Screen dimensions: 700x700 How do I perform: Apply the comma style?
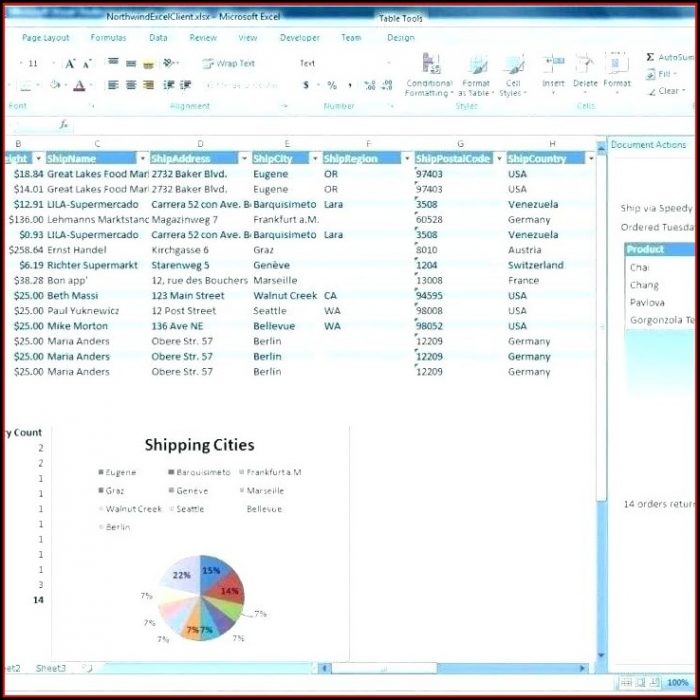click(x=350, y=85)
